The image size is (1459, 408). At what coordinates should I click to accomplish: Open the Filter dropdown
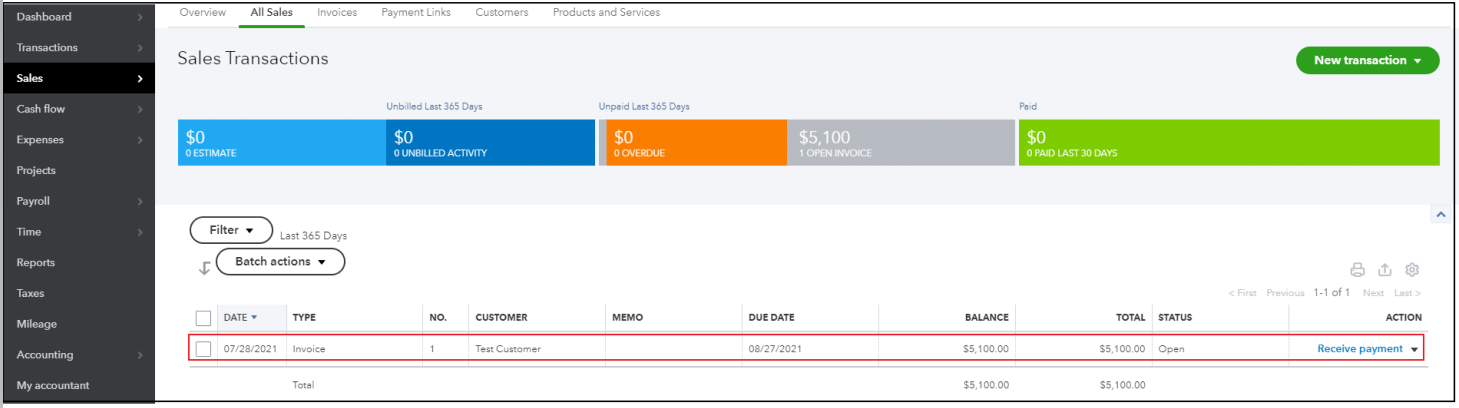pos(231,230)
